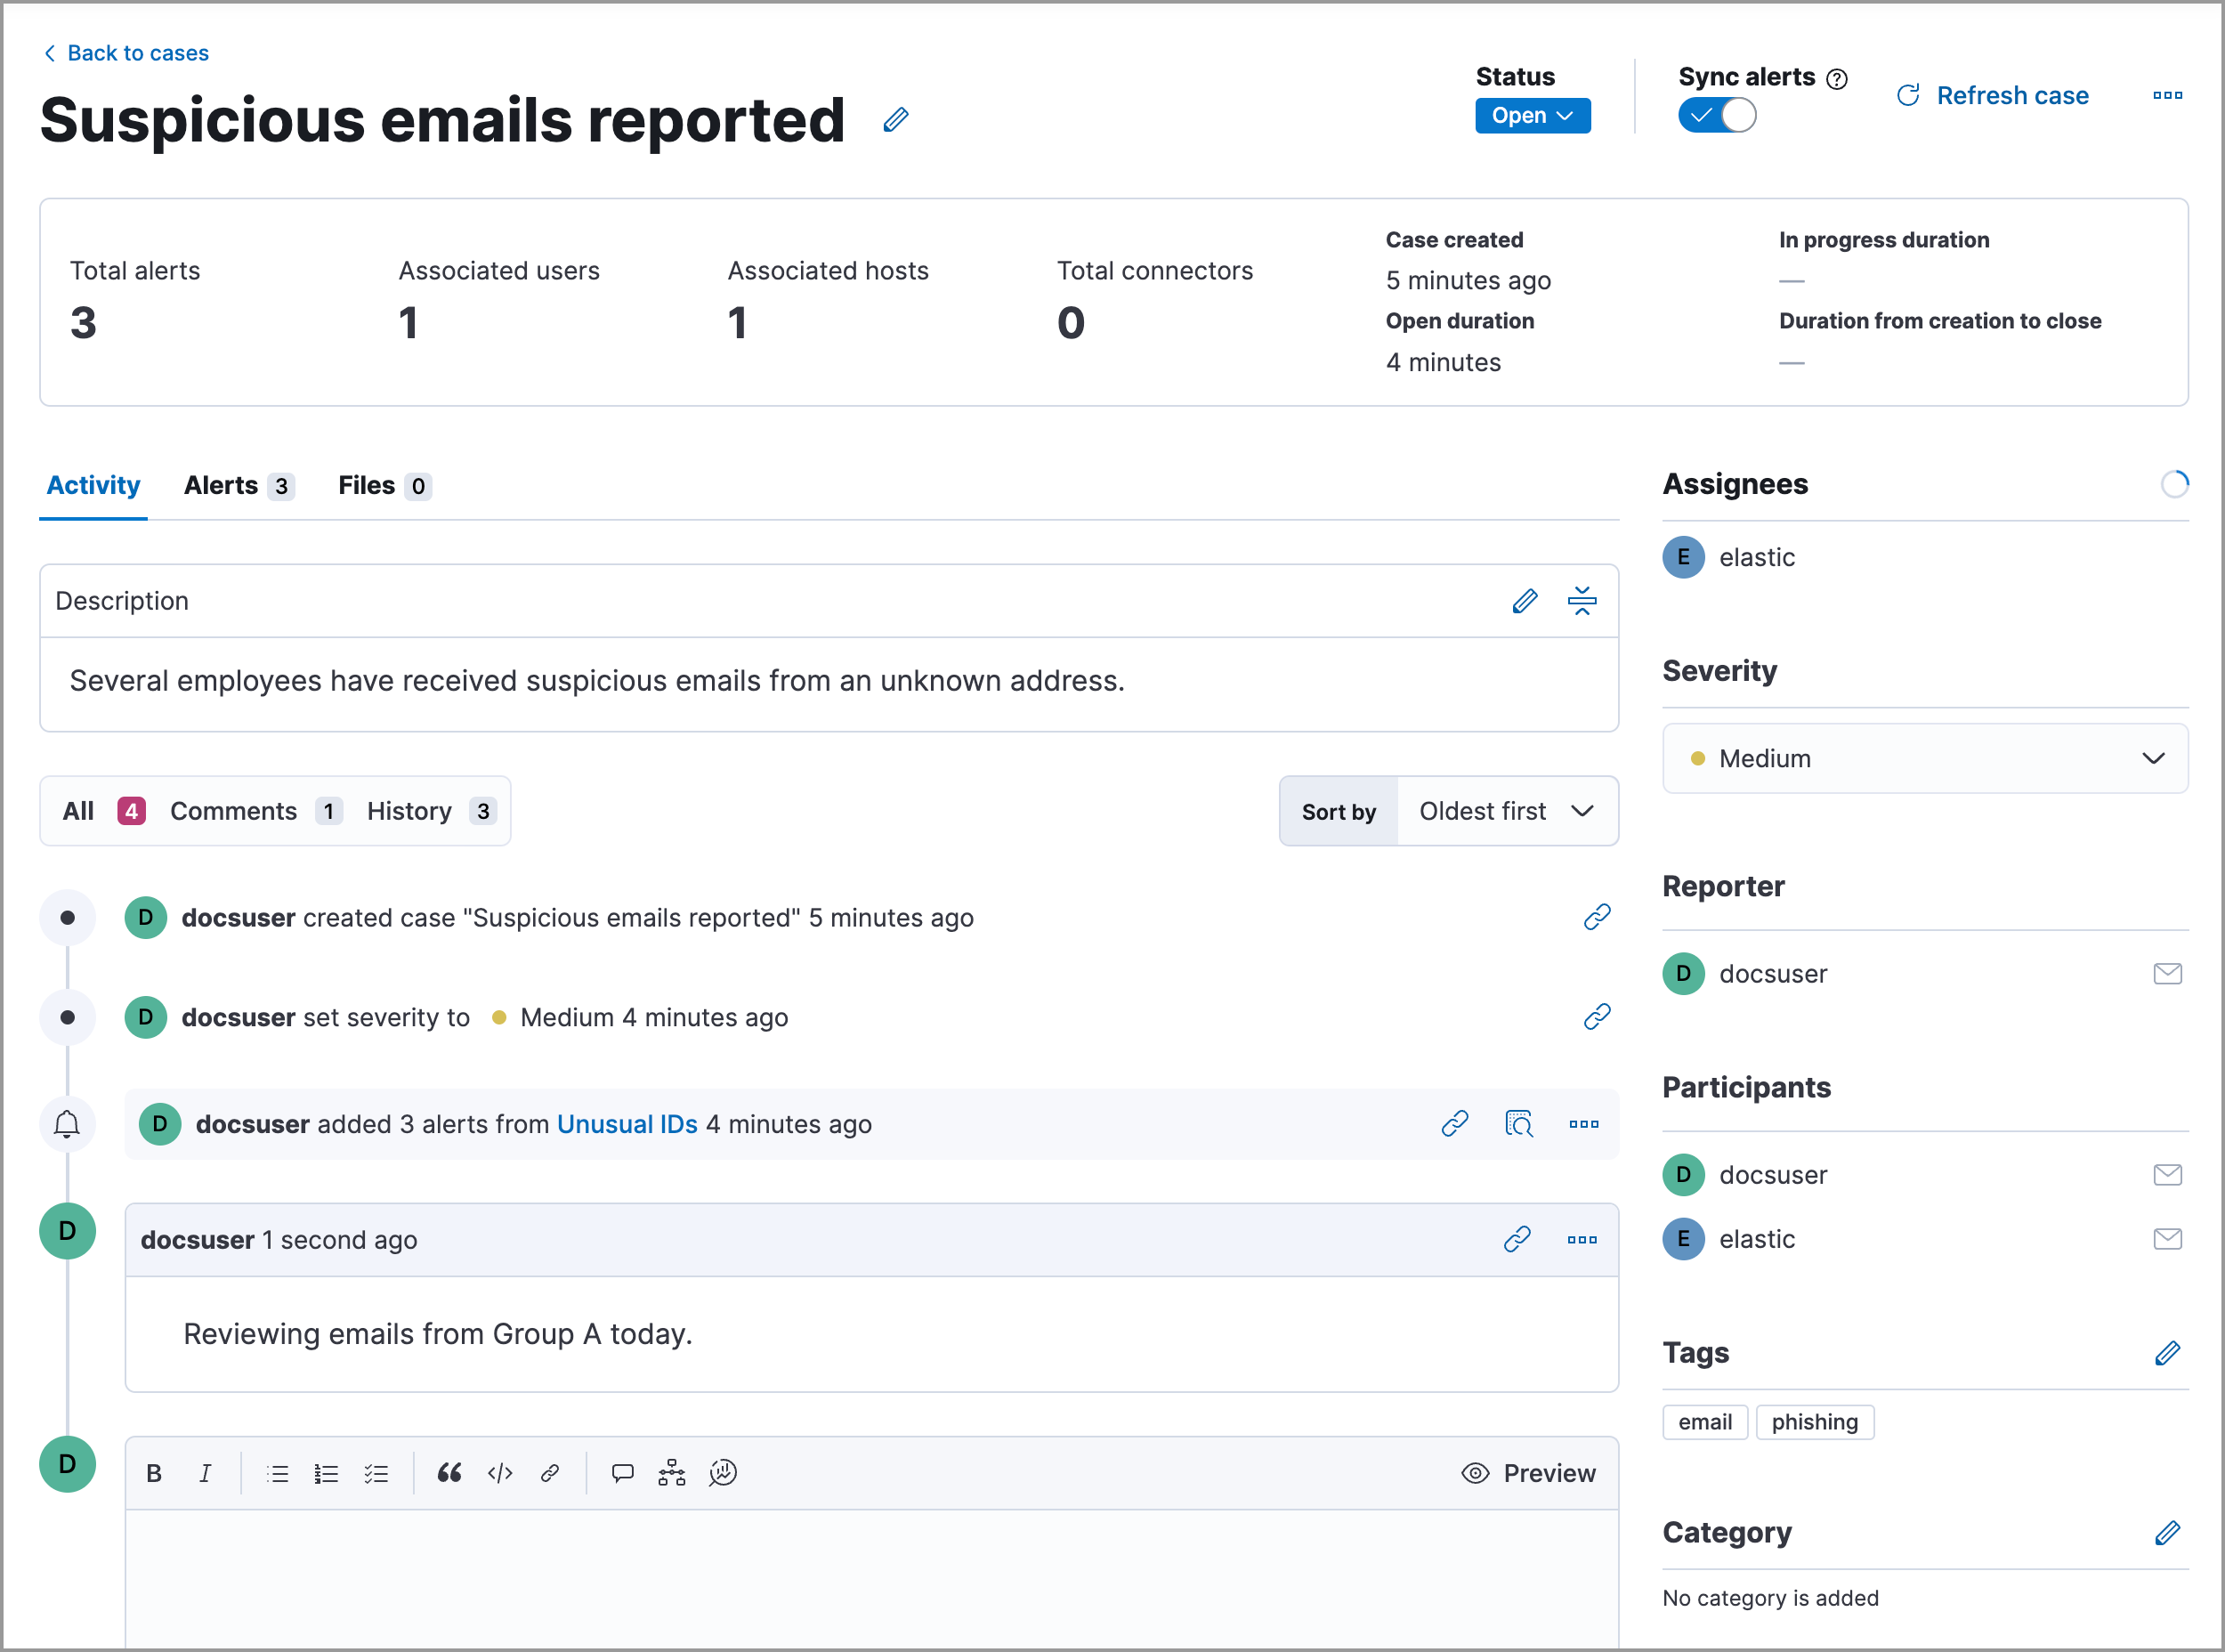This screenshot has width=2225, height=1652.
Task: Show alert details for the Unusual IDs alerts
Action: [x=1518, y=1124]
